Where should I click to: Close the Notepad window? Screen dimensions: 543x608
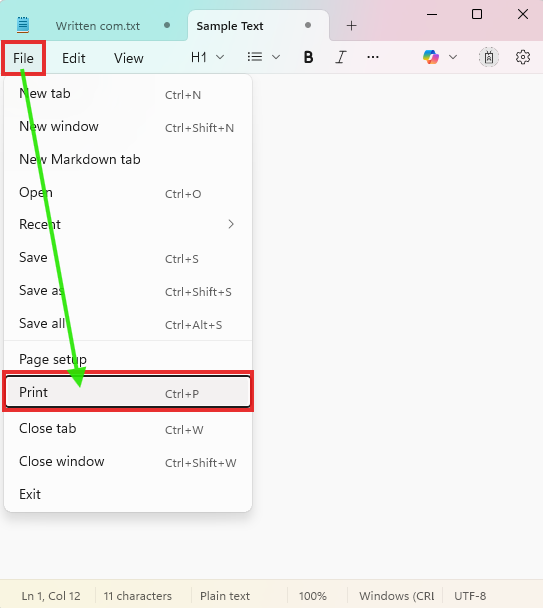point(523,15)
